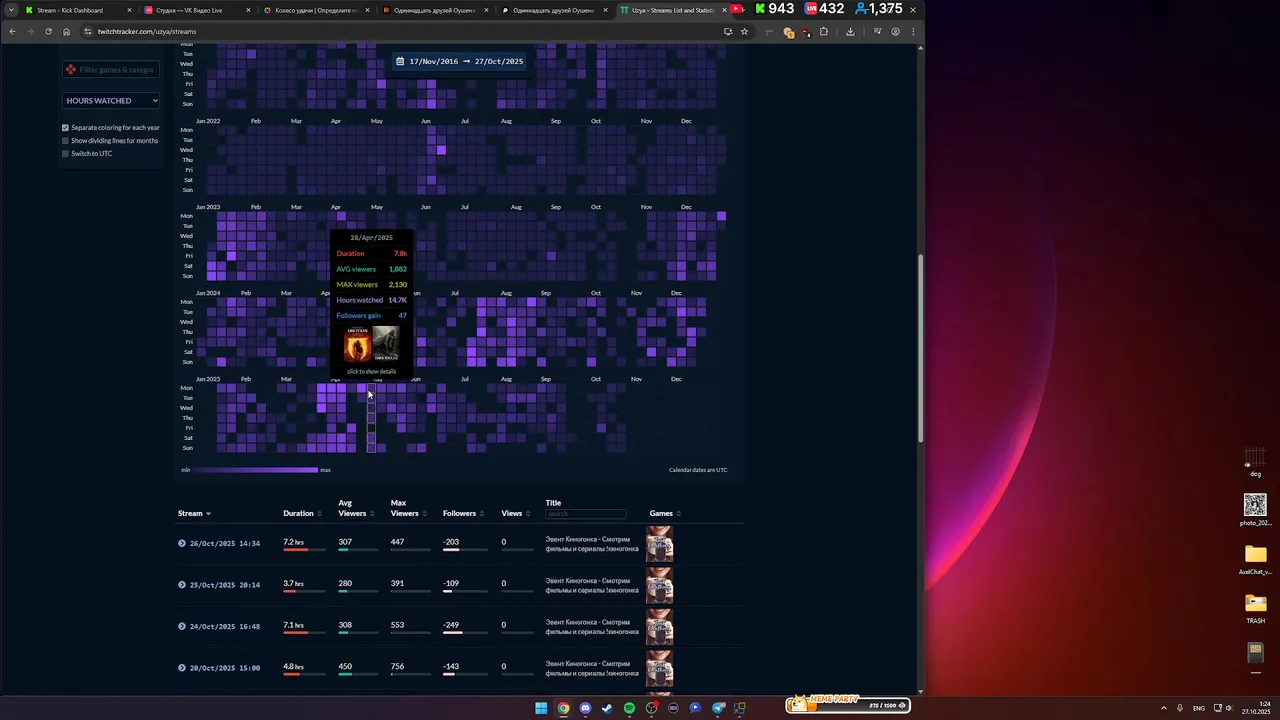Enable Switch to UTC checkbox
1280x720 pixels.
66,154
